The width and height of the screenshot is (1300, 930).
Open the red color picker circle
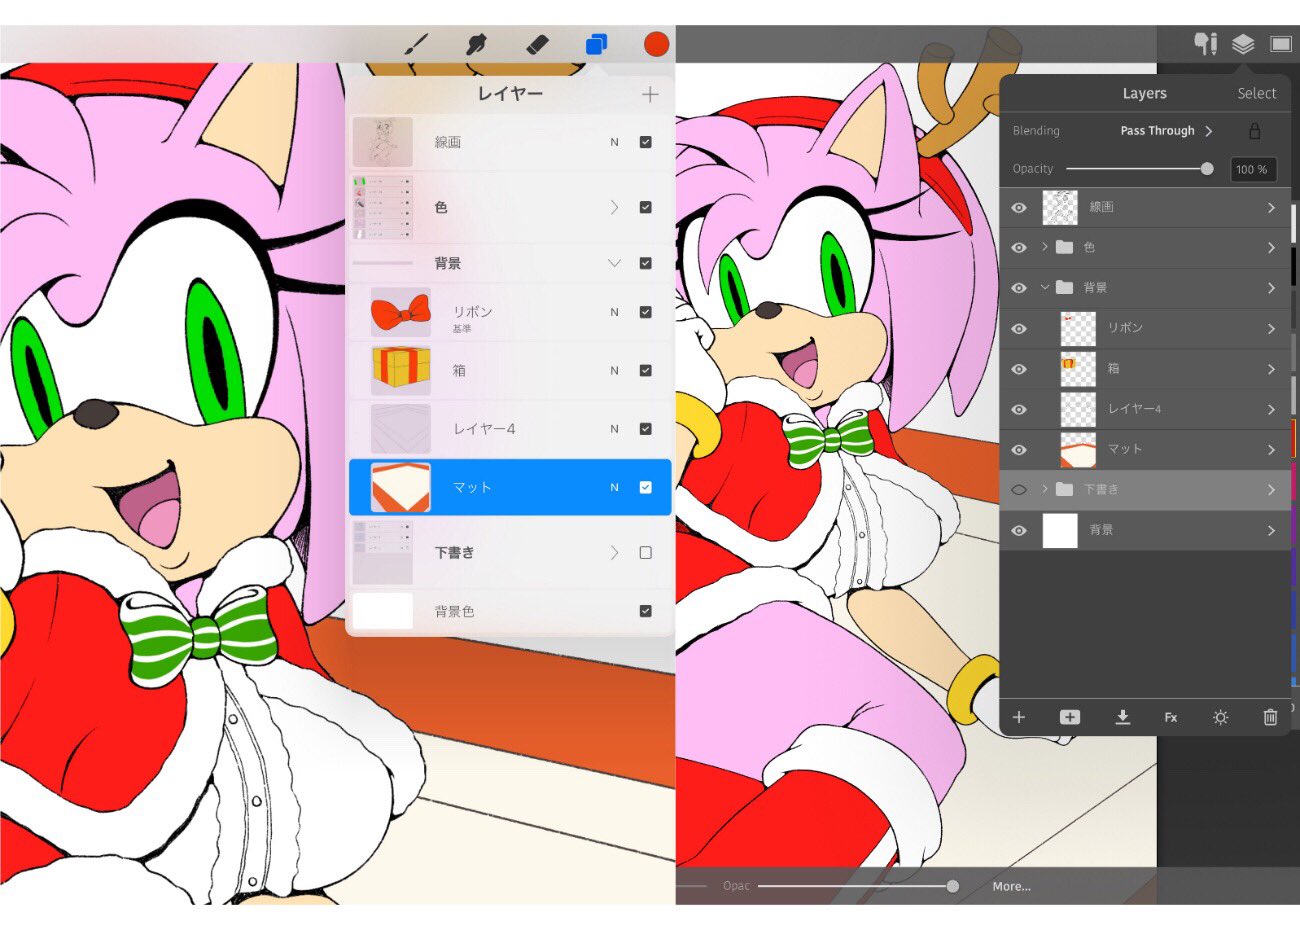[x=656, y=44]
